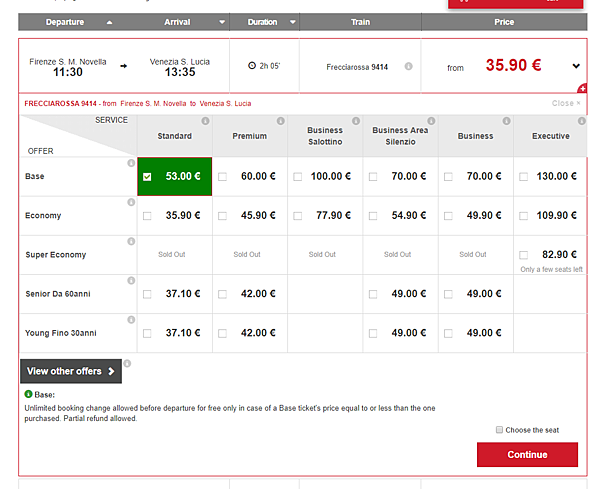Click info icon next to View other offers
The height and width of the screenshot is (489, 600).
pos(127,363)
